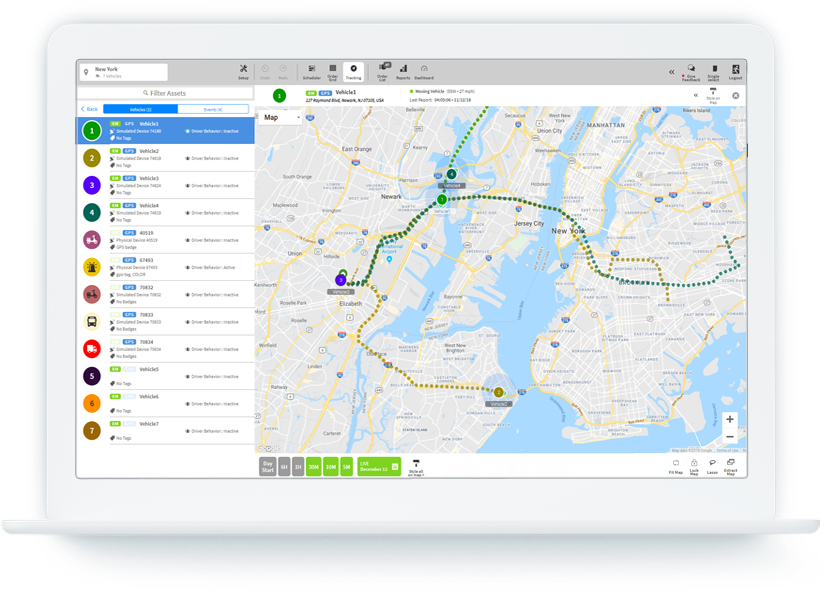Enable Single select mode
This screenshot has width=829, height=591.
[x=715, y=70]
